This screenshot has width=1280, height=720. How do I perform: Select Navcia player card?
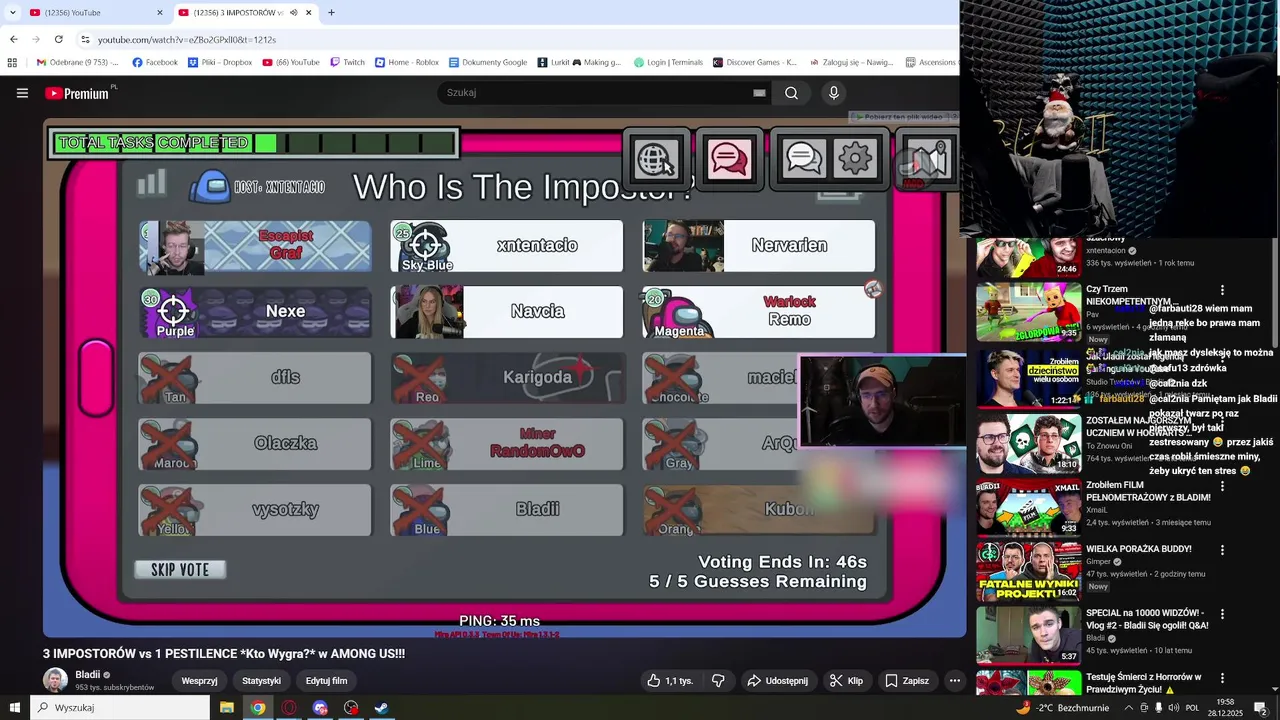point(507,312)
